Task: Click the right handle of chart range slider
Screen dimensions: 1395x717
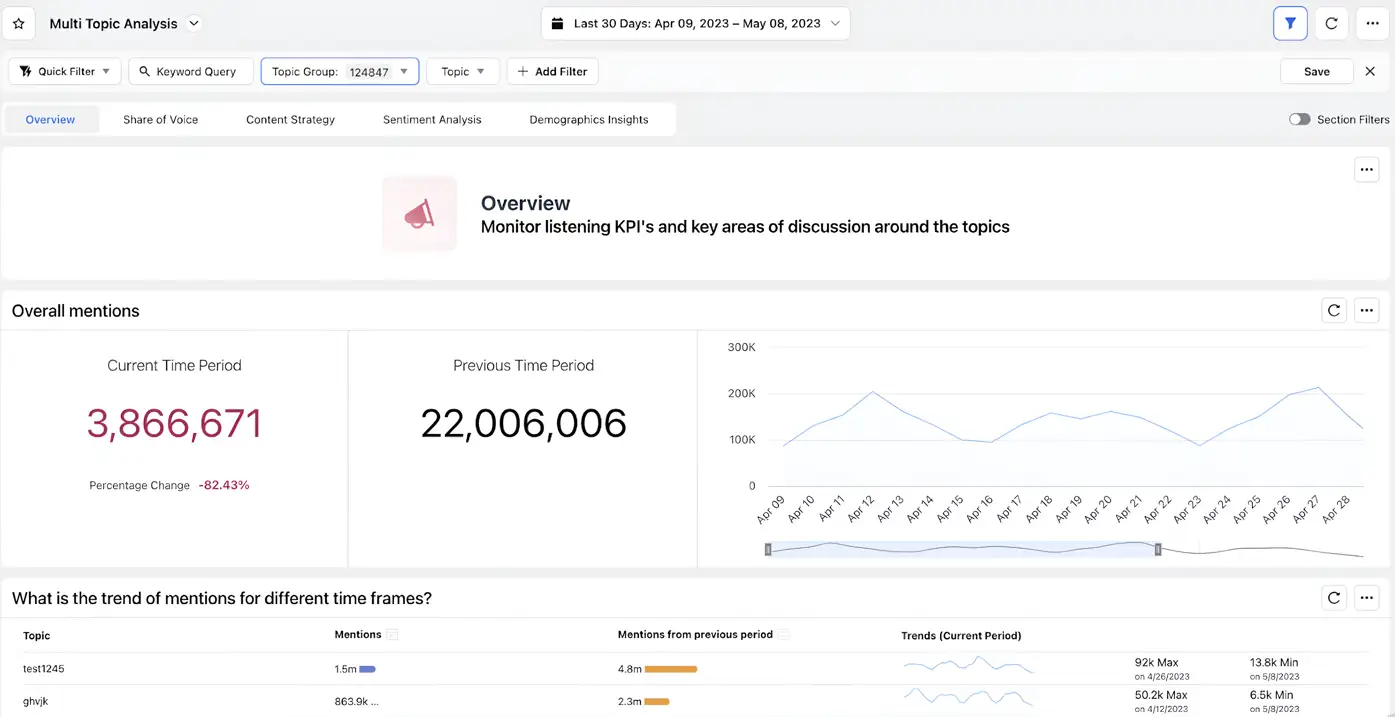Action: (x=1158, y=549)
